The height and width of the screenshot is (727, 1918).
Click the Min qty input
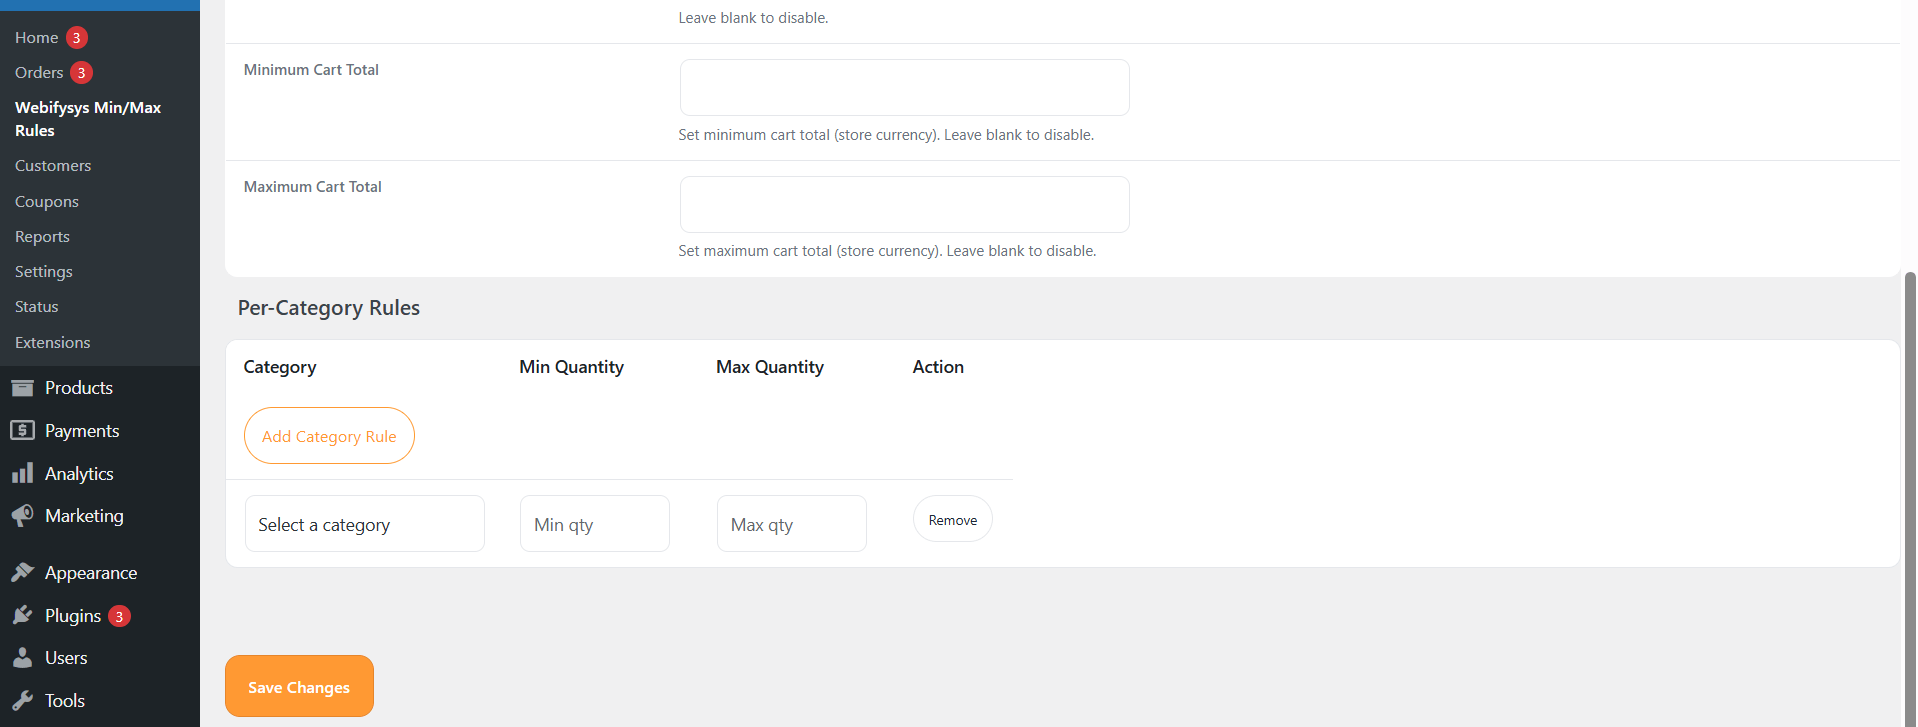(x=595, y=524)
